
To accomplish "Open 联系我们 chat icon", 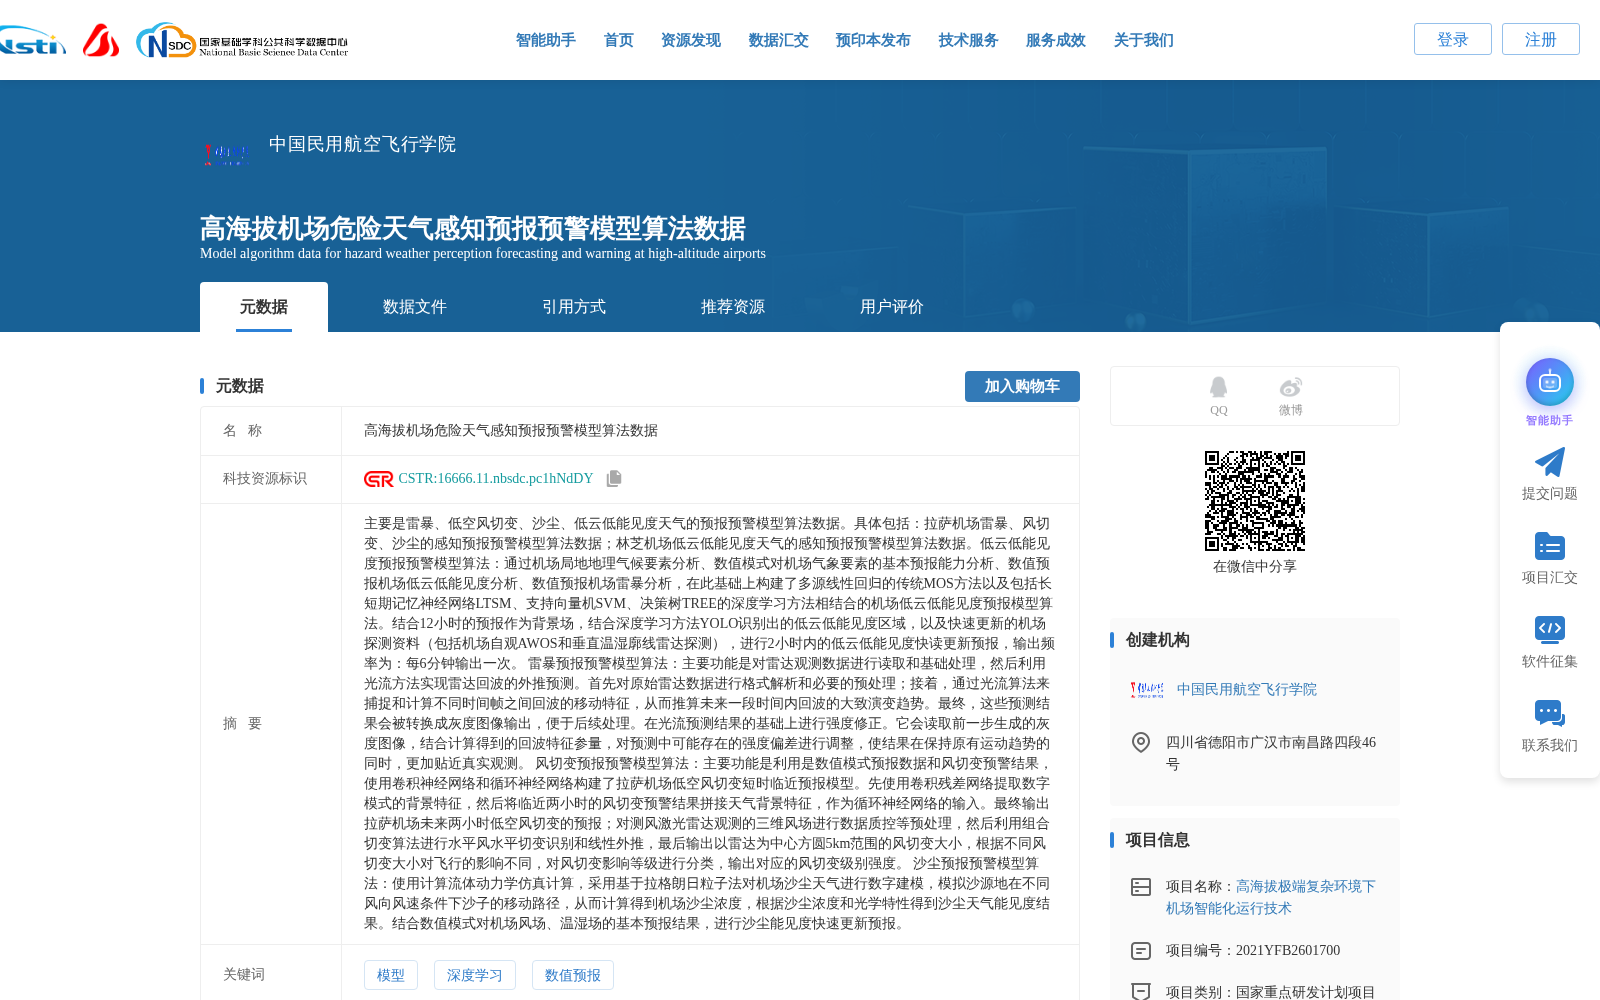I will point(1550,713).
